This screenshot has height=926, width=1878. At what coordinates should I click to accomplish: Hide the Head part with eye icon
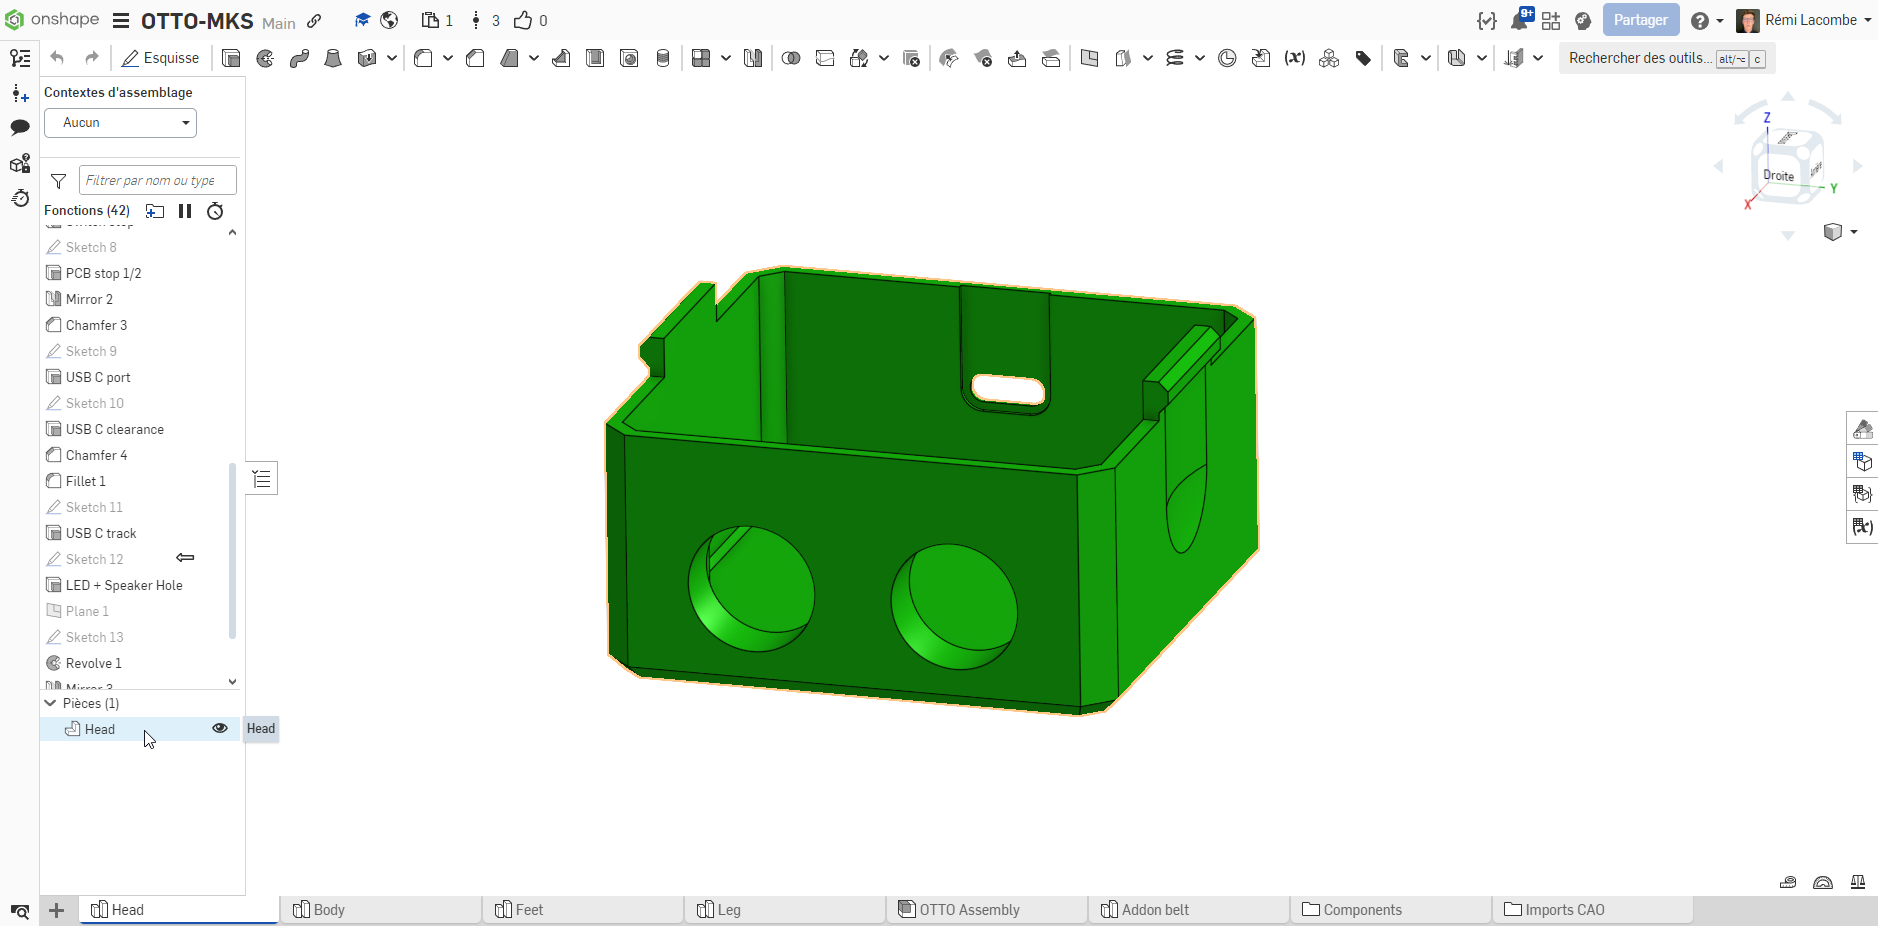pos(220,729)
